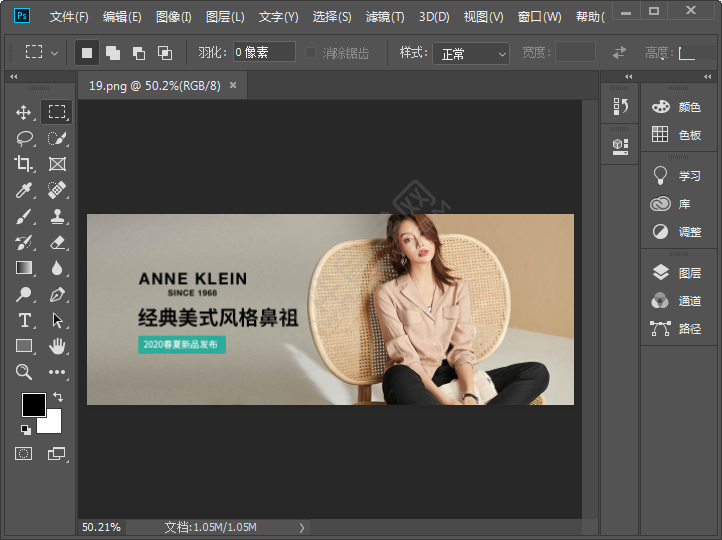The width and height of the screenshot is (722, 540).
Task: Open the 滤镜(T) menu
Action: click(385, 17)
